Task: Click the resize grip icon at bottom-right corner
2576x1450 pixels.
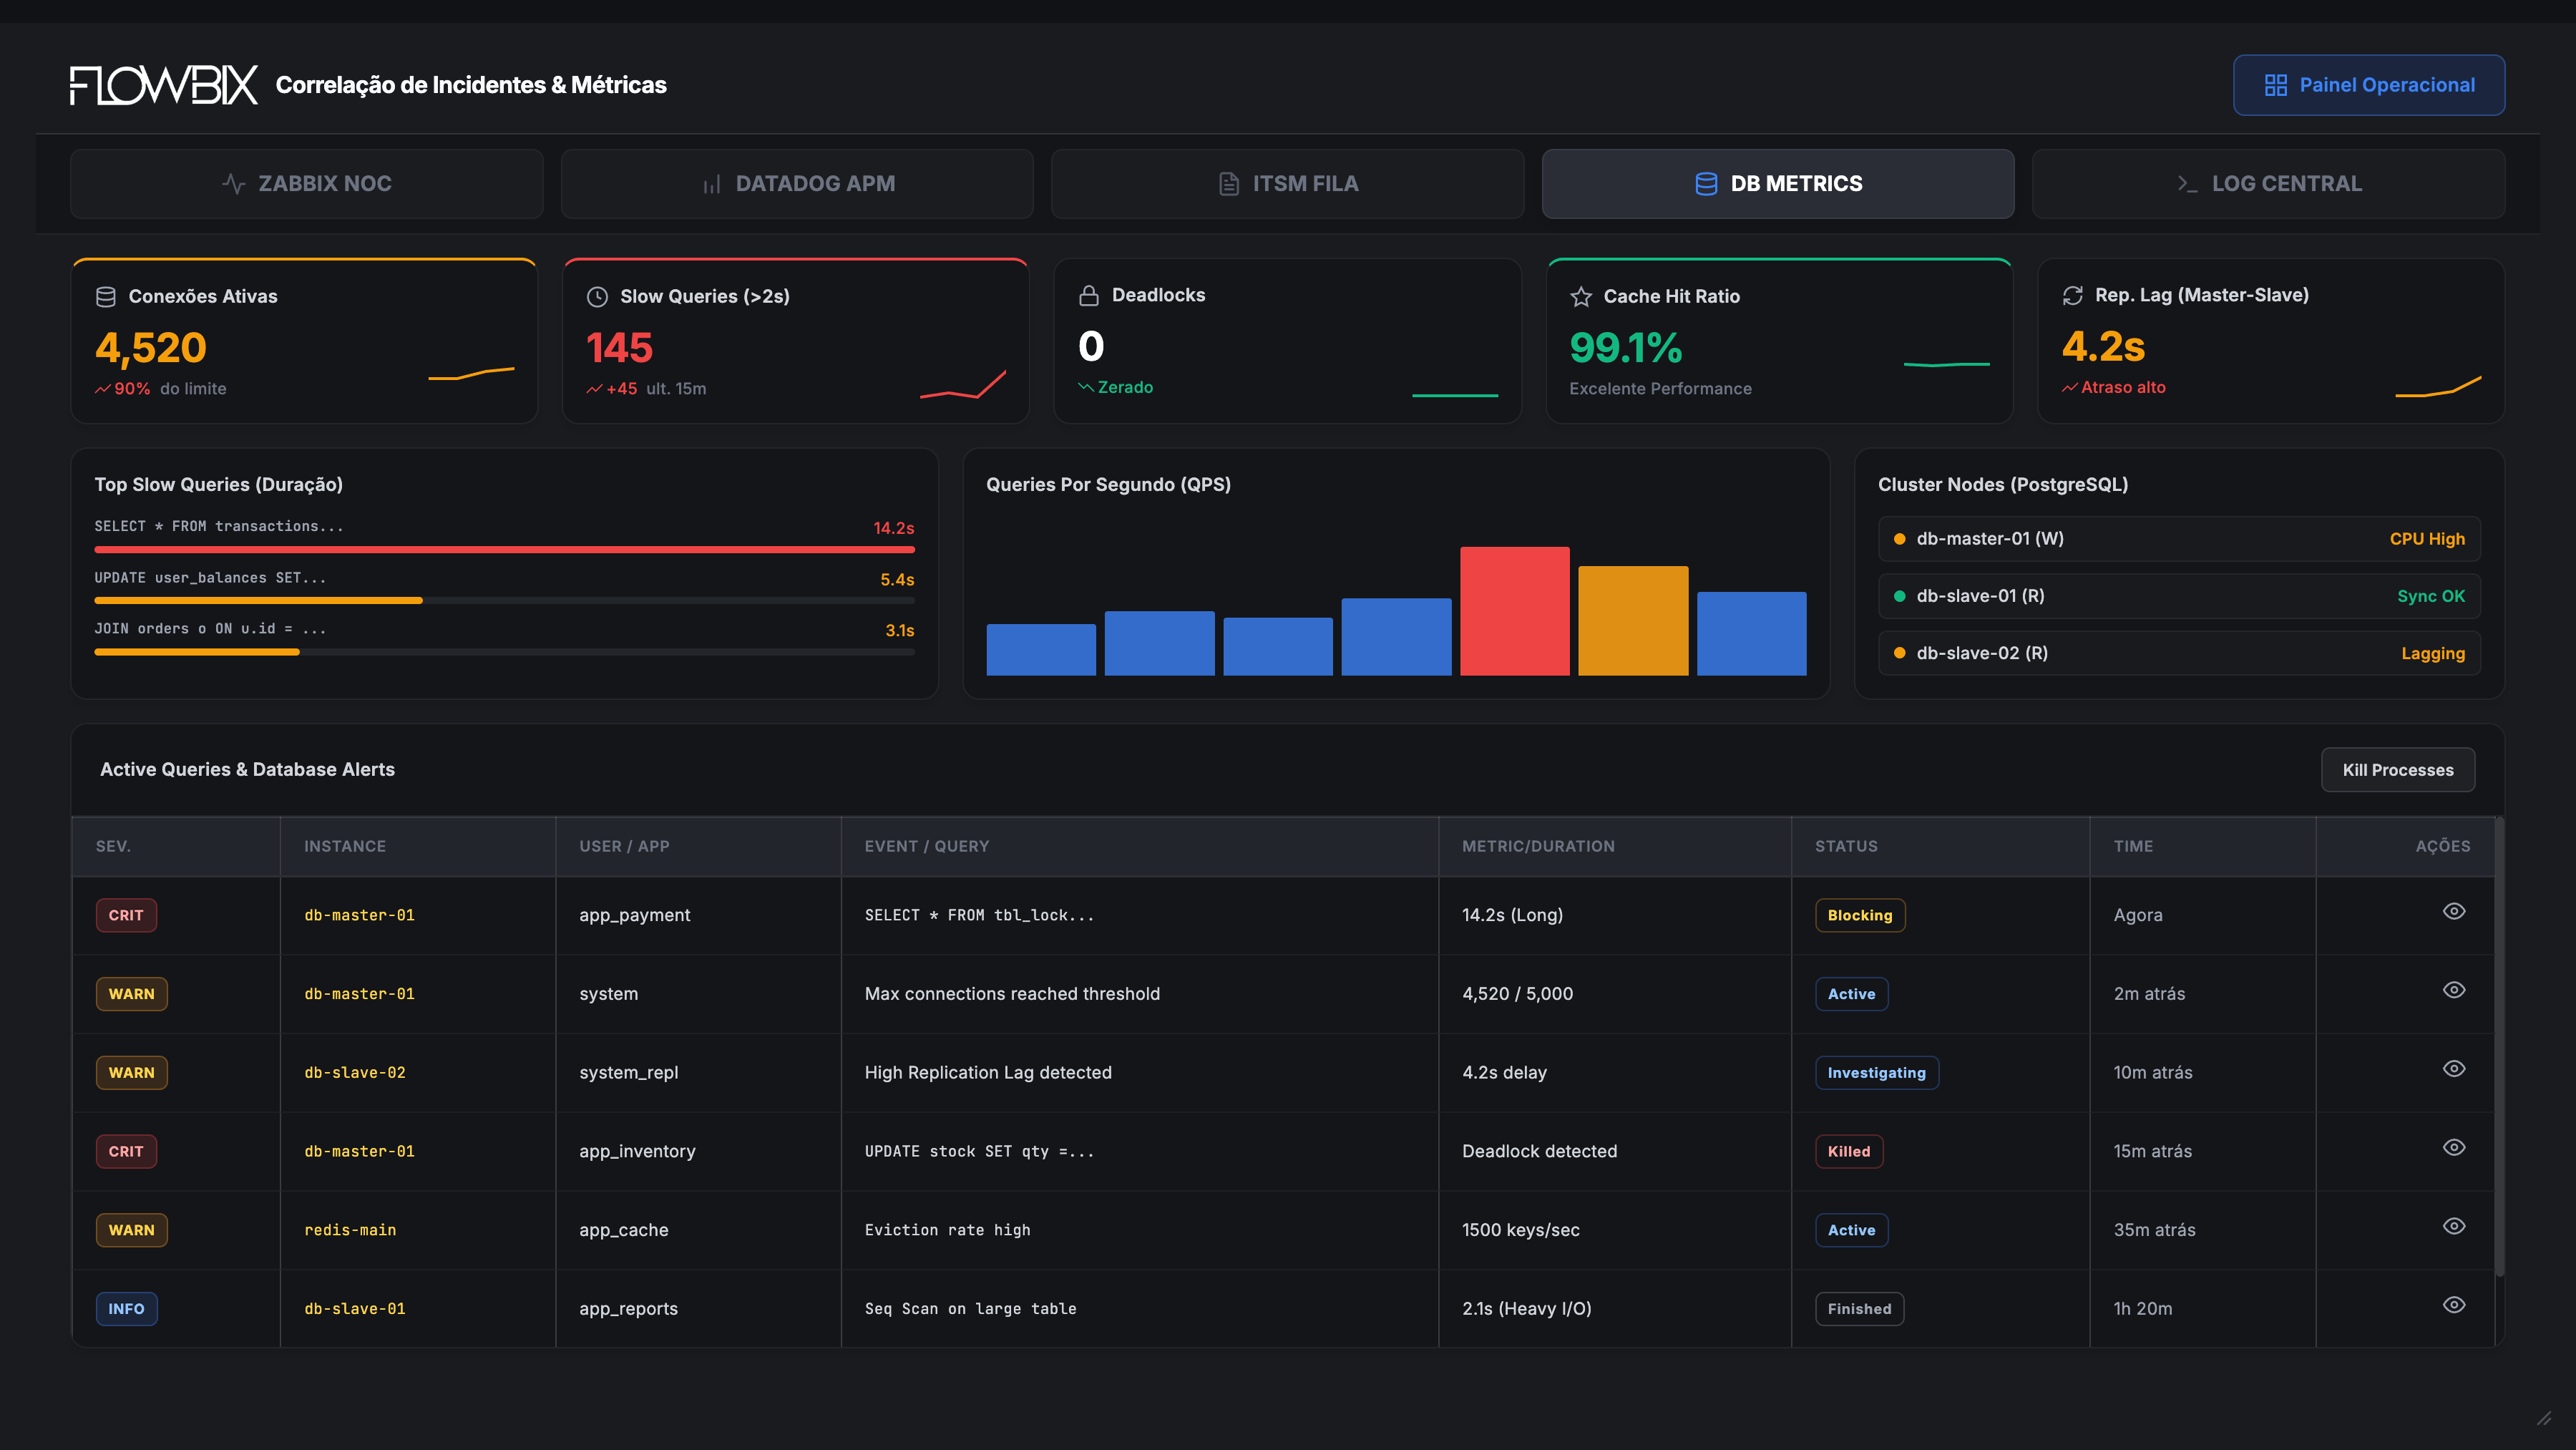Action: (2544, 1418)
